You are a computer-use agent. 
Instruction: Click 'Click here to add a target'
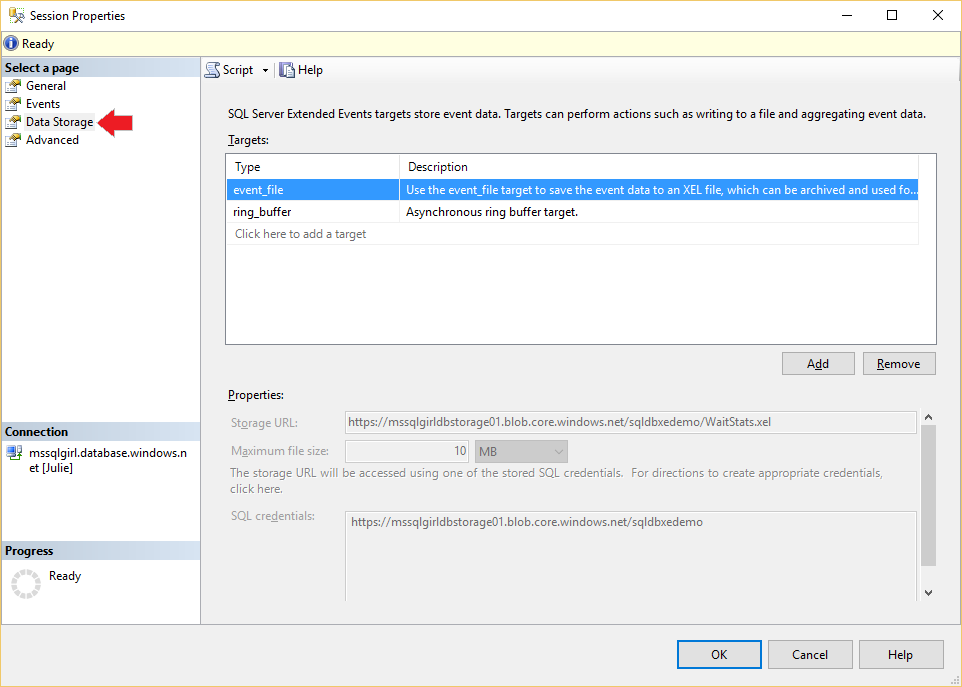point(301,234)
